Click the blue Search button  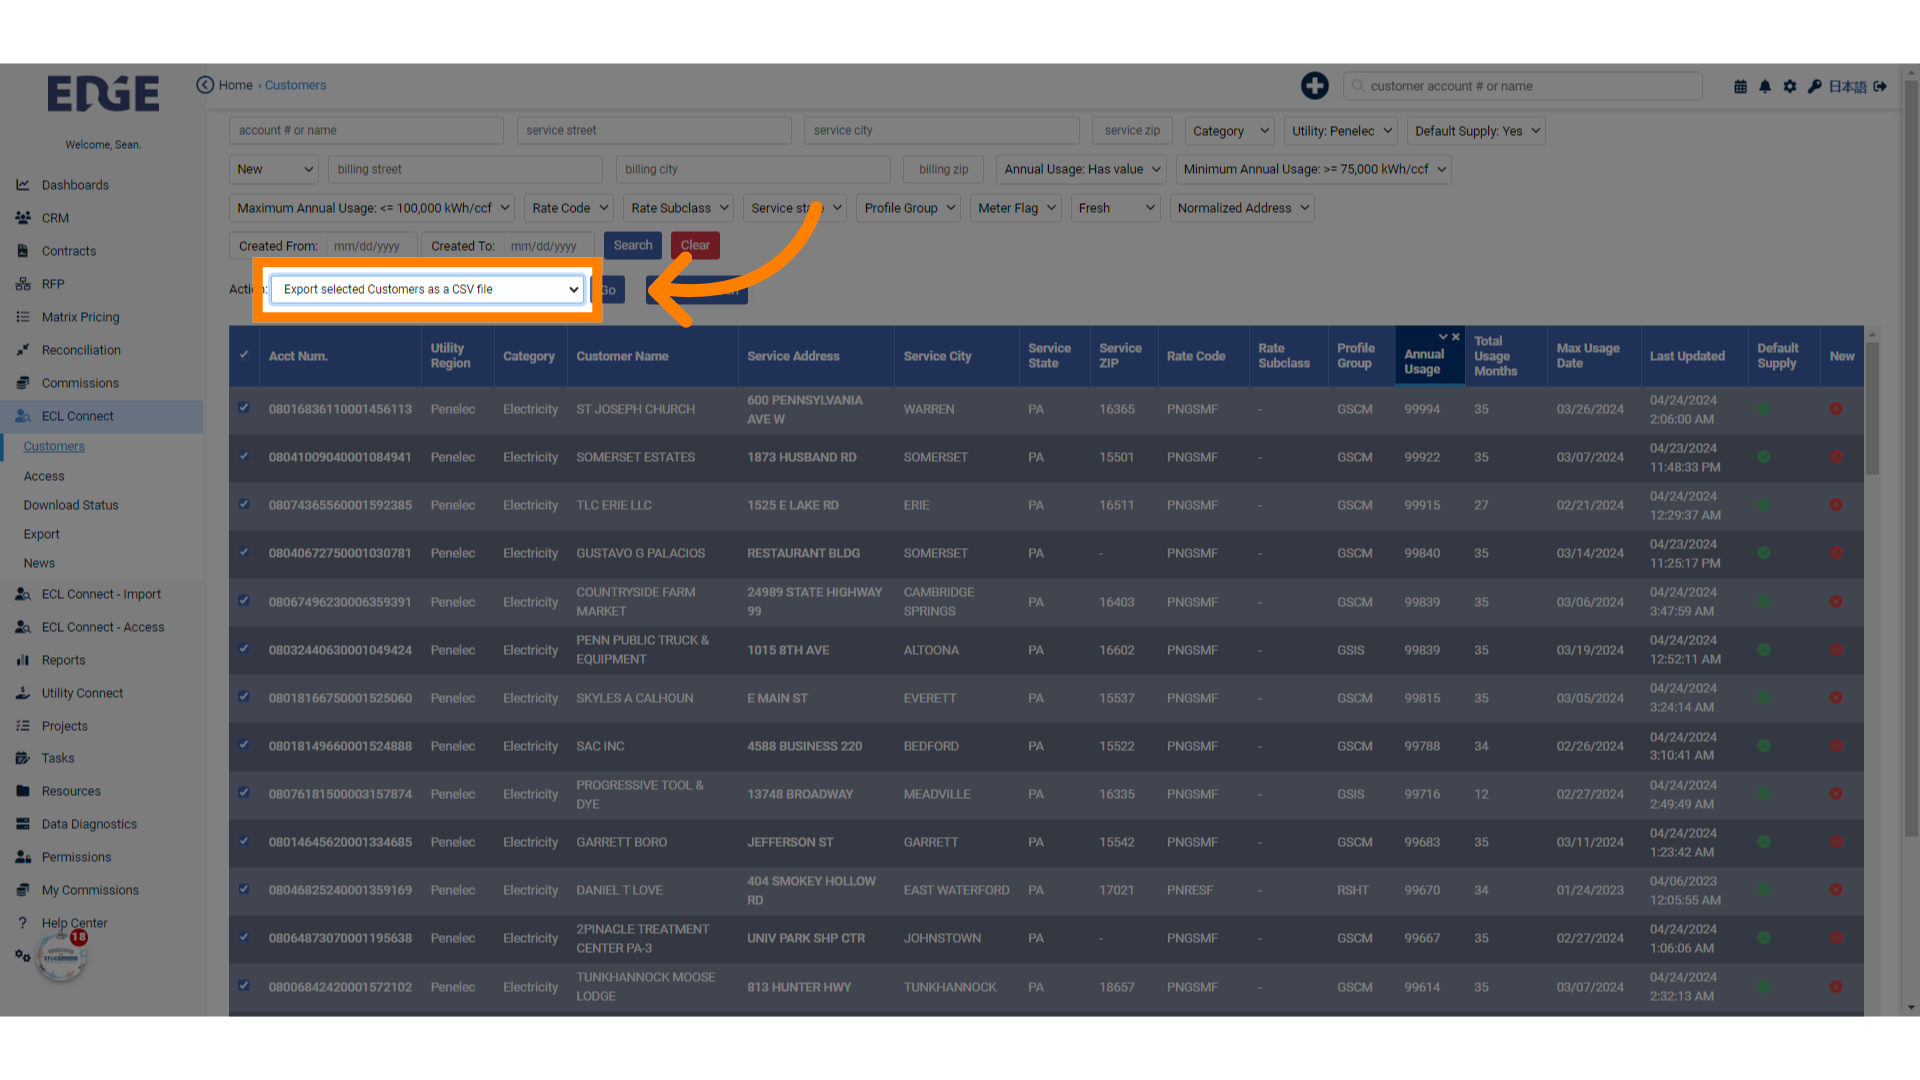click(633, 246)
